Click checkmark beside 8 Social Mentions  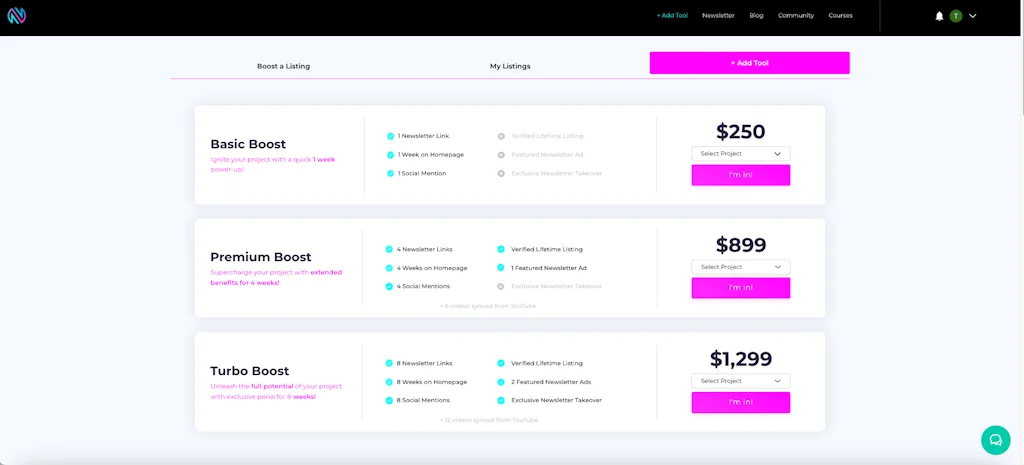(x=389, y=400)
